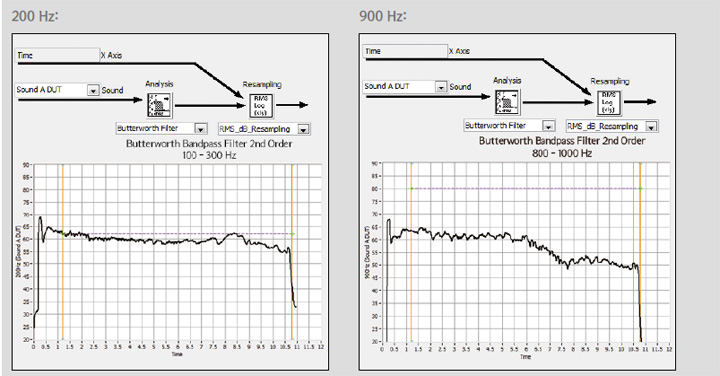Click the 'Sound' label in 900 Hz panel

(x=461, y=87)
